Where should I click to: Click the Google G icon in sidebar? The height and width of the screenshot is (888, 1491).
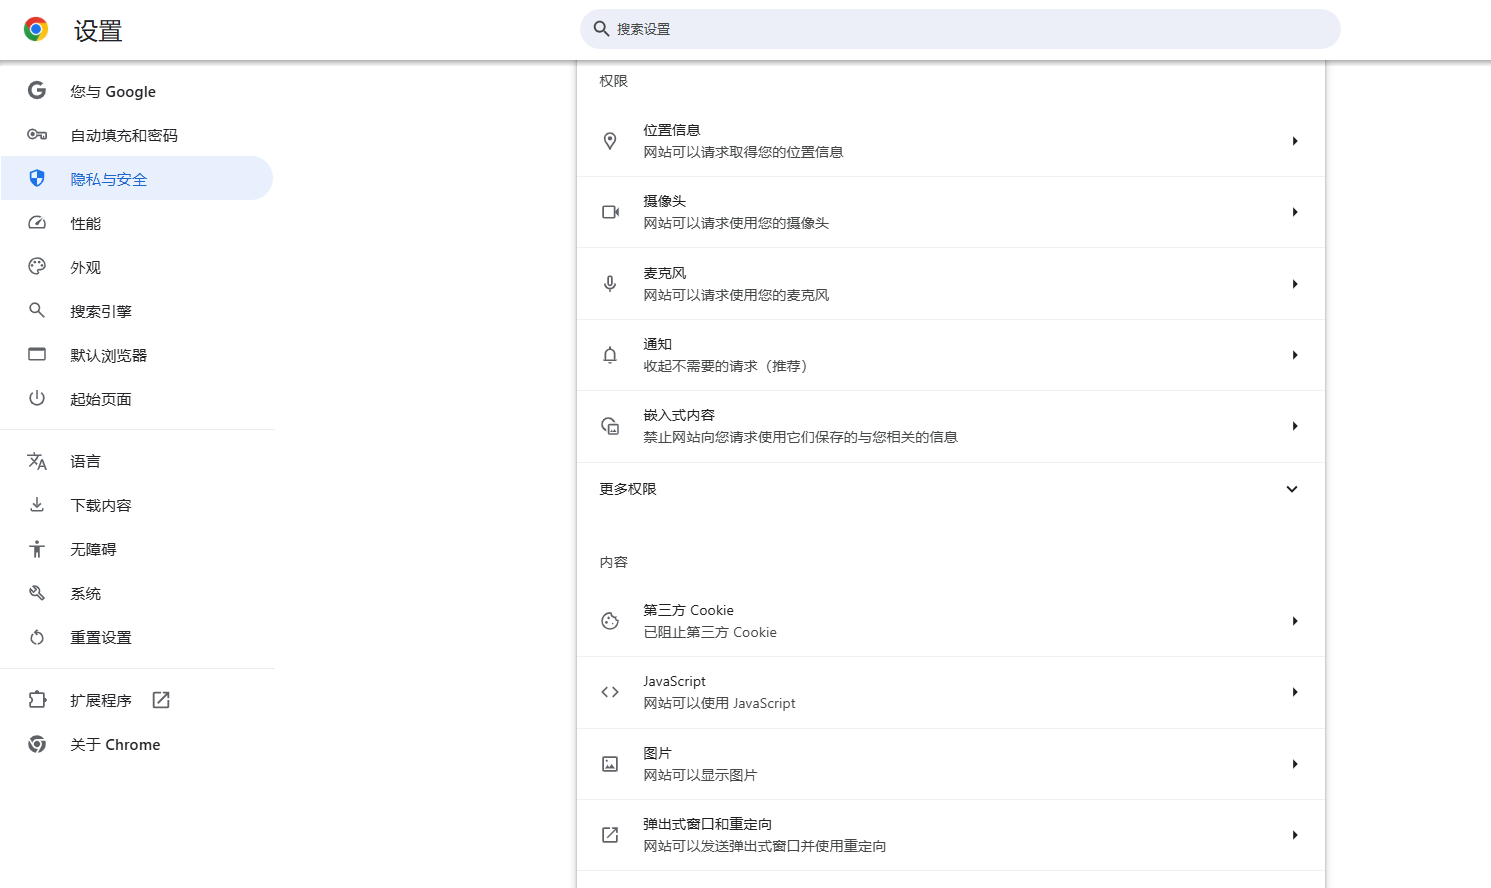pyautogui.click(x=37, y=91)
